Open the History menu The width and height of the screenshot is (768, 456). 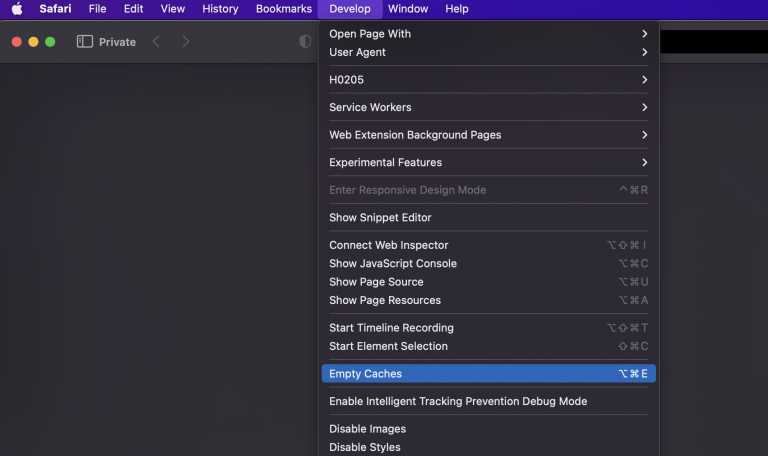coord(220,9)
